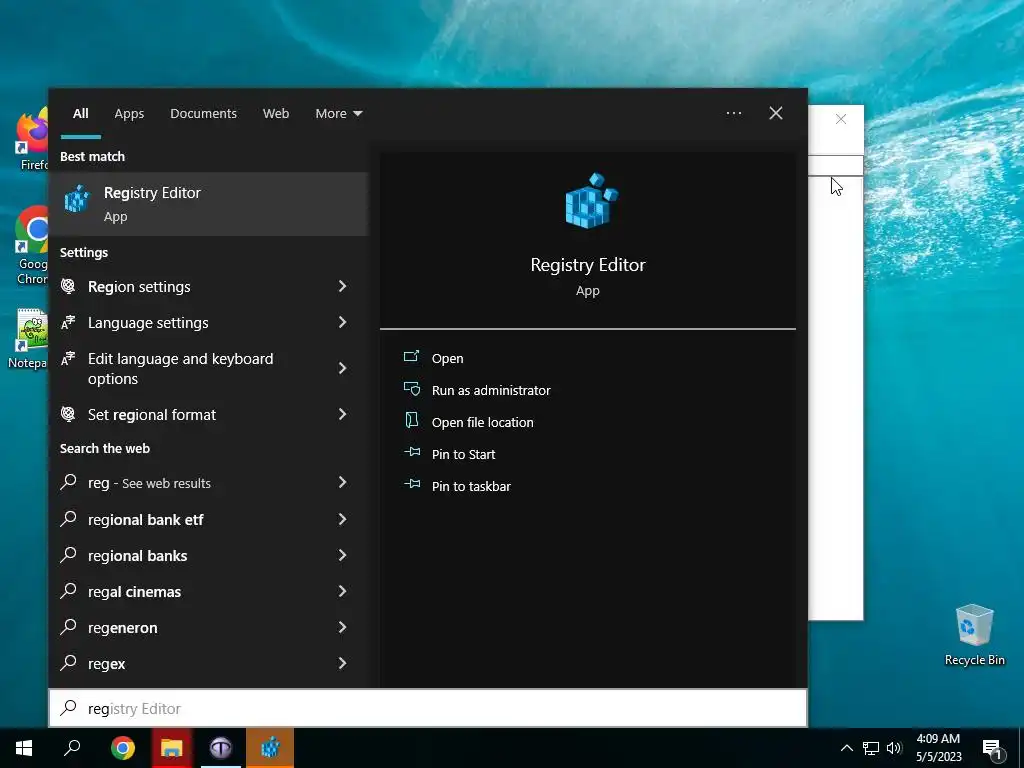Click the Registry Editor icon in best match
The image size is (1024, 768).
(x=77, y=198)
